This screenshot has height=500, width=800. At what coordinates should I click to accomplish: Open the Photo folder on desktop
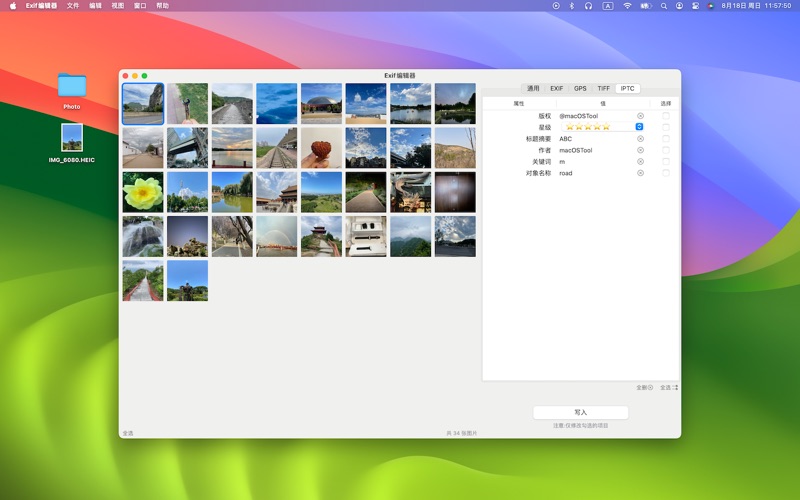point(72,86)
